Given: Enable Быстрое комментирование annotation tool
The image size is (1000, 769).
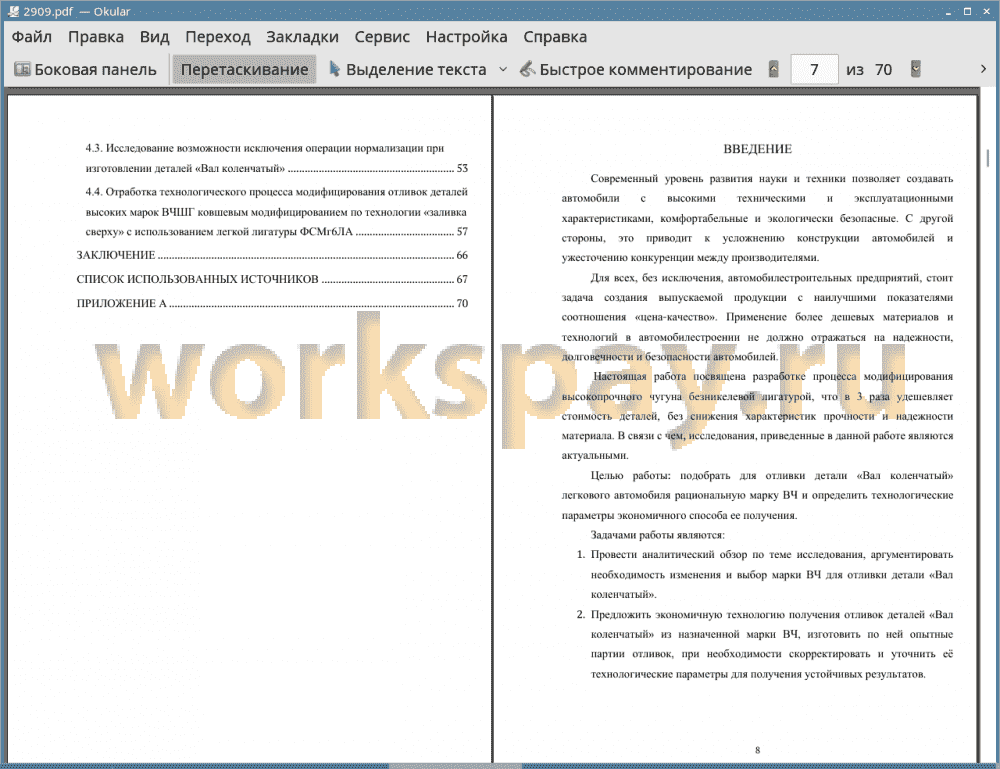Looking at the screenshot, I should pos(636,70).
